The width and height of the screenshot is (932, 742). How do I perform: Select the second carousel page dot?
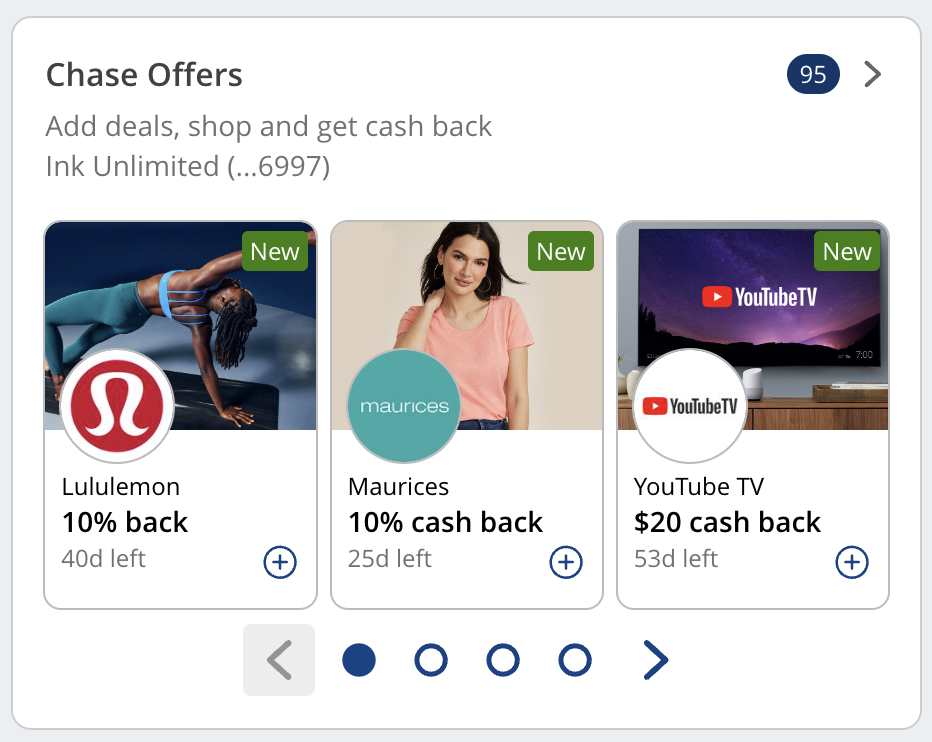click(x=431, y=660)
